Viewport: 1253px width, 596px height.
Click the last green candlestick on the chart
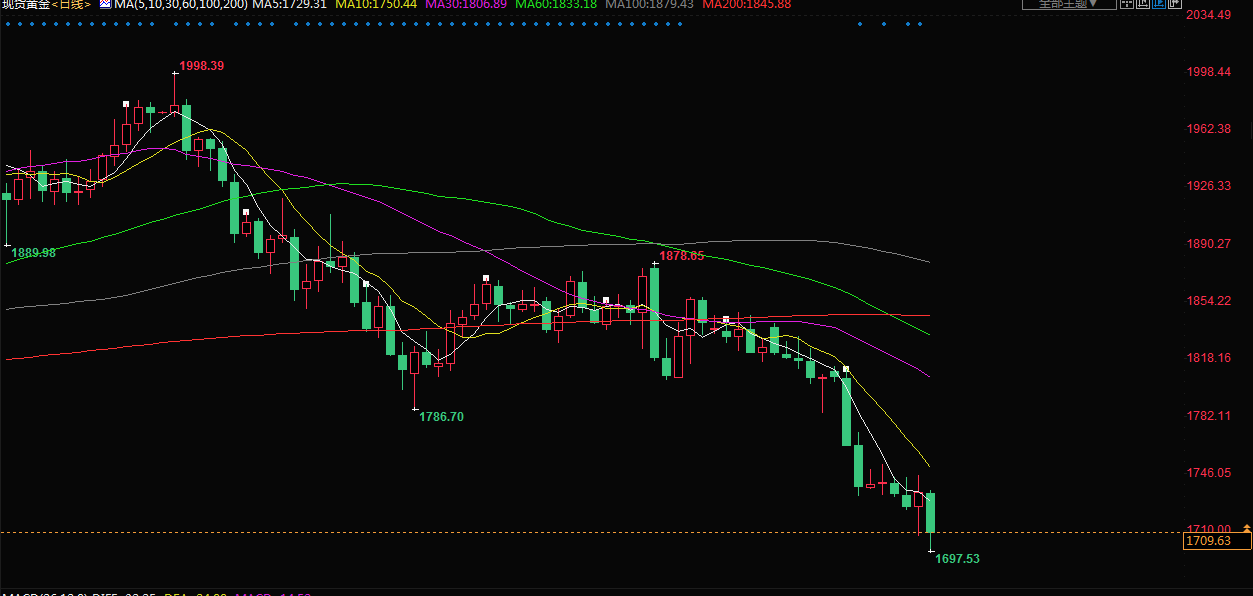tap(930, 512)
